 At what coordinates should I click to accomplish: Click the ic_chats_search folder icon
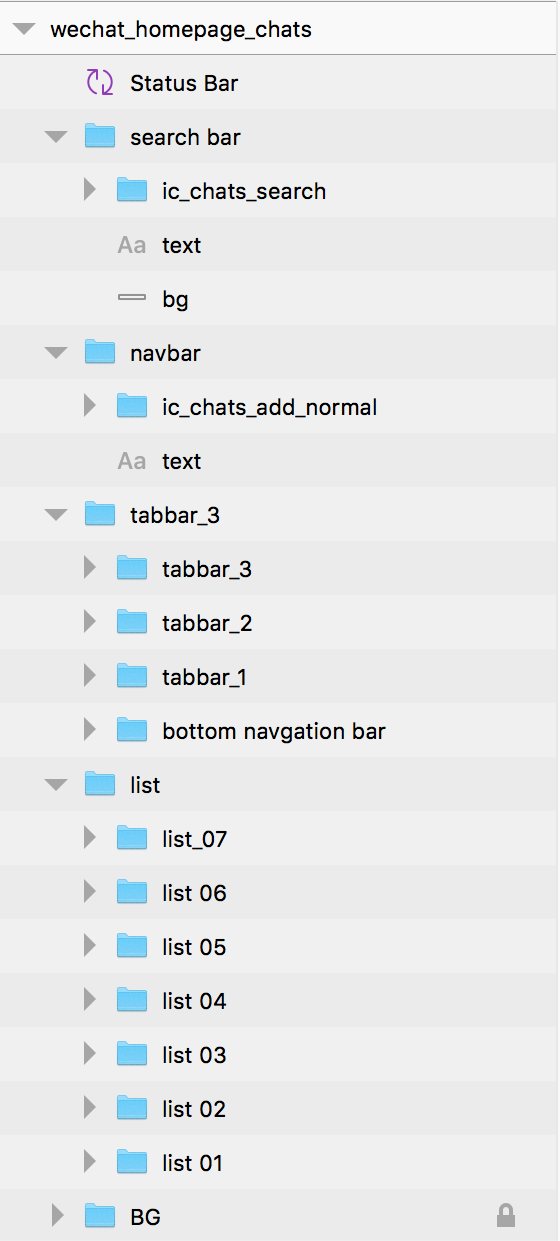[x=132, y=191]
